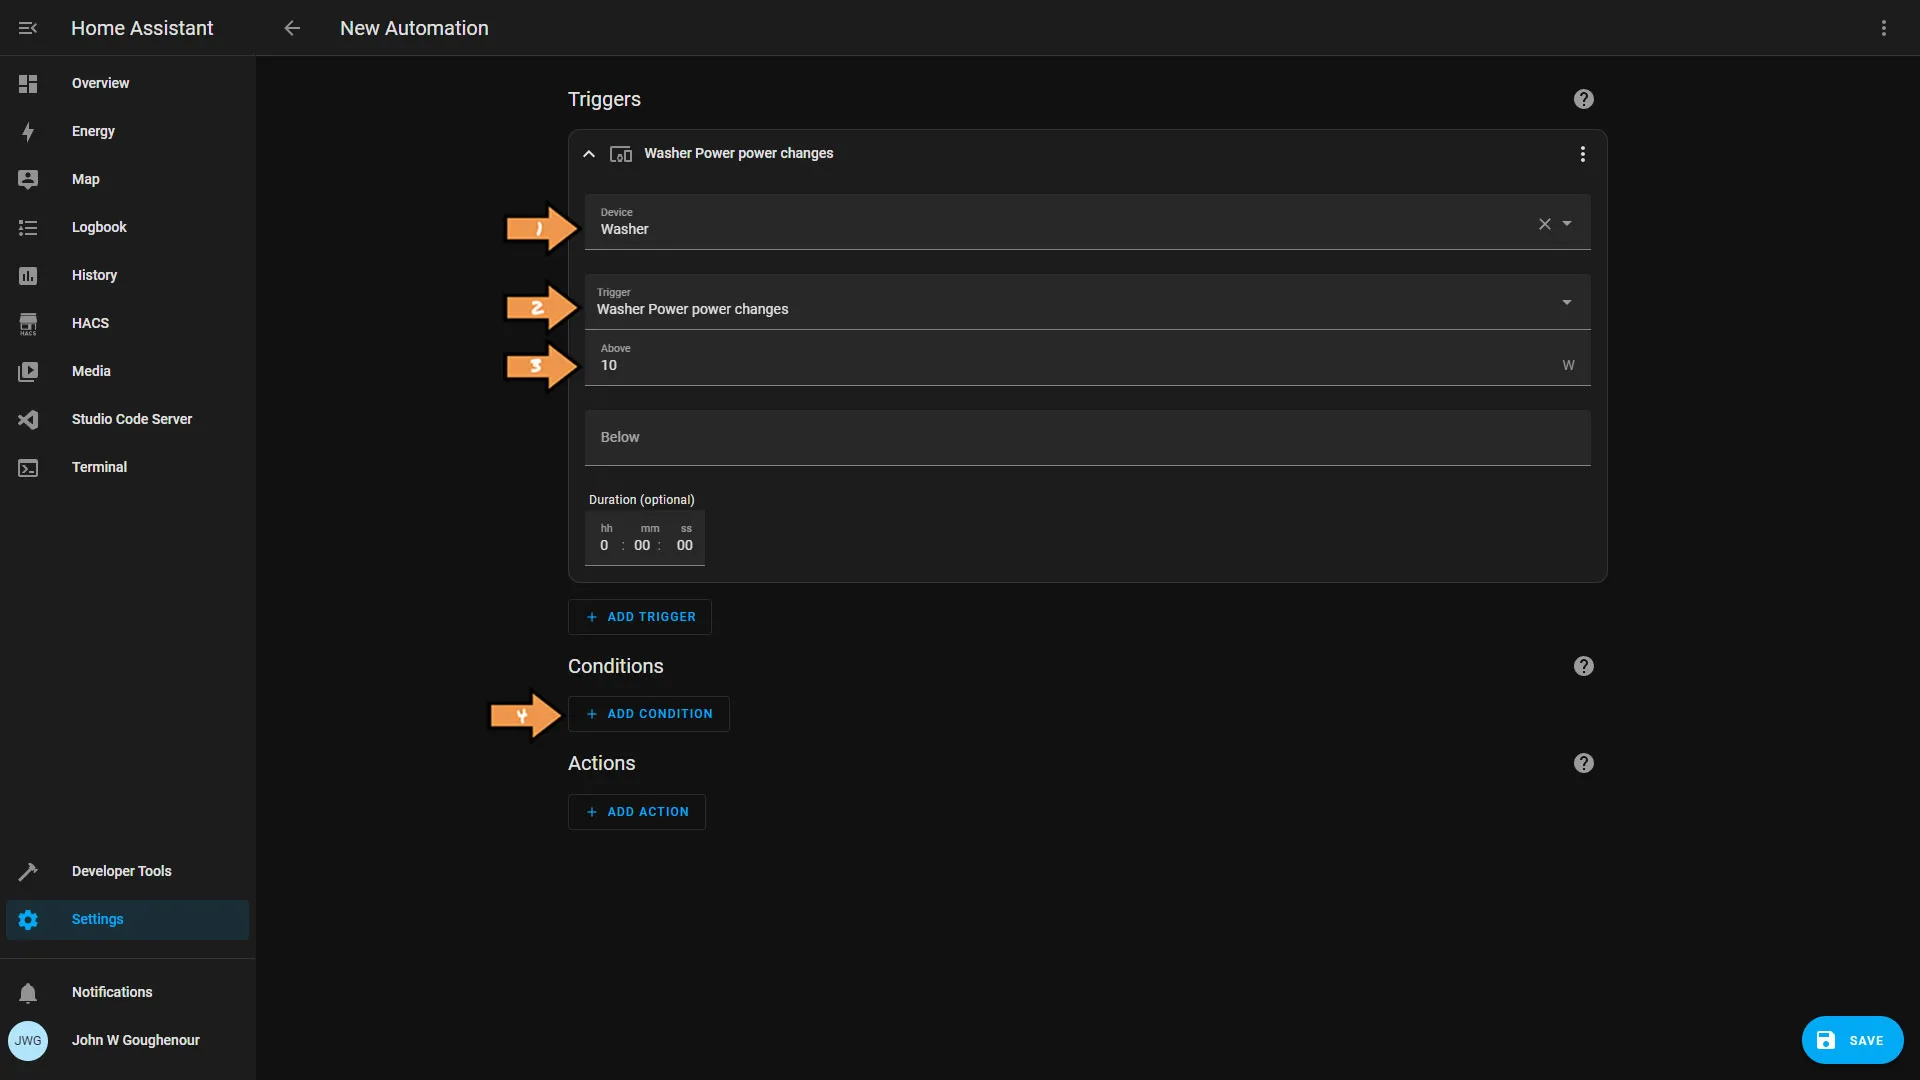Image resolution: width=1920 pixels, height=1080 pixels.
Task: Click the three-dot menu on trigger
Action: (1581, 153)
